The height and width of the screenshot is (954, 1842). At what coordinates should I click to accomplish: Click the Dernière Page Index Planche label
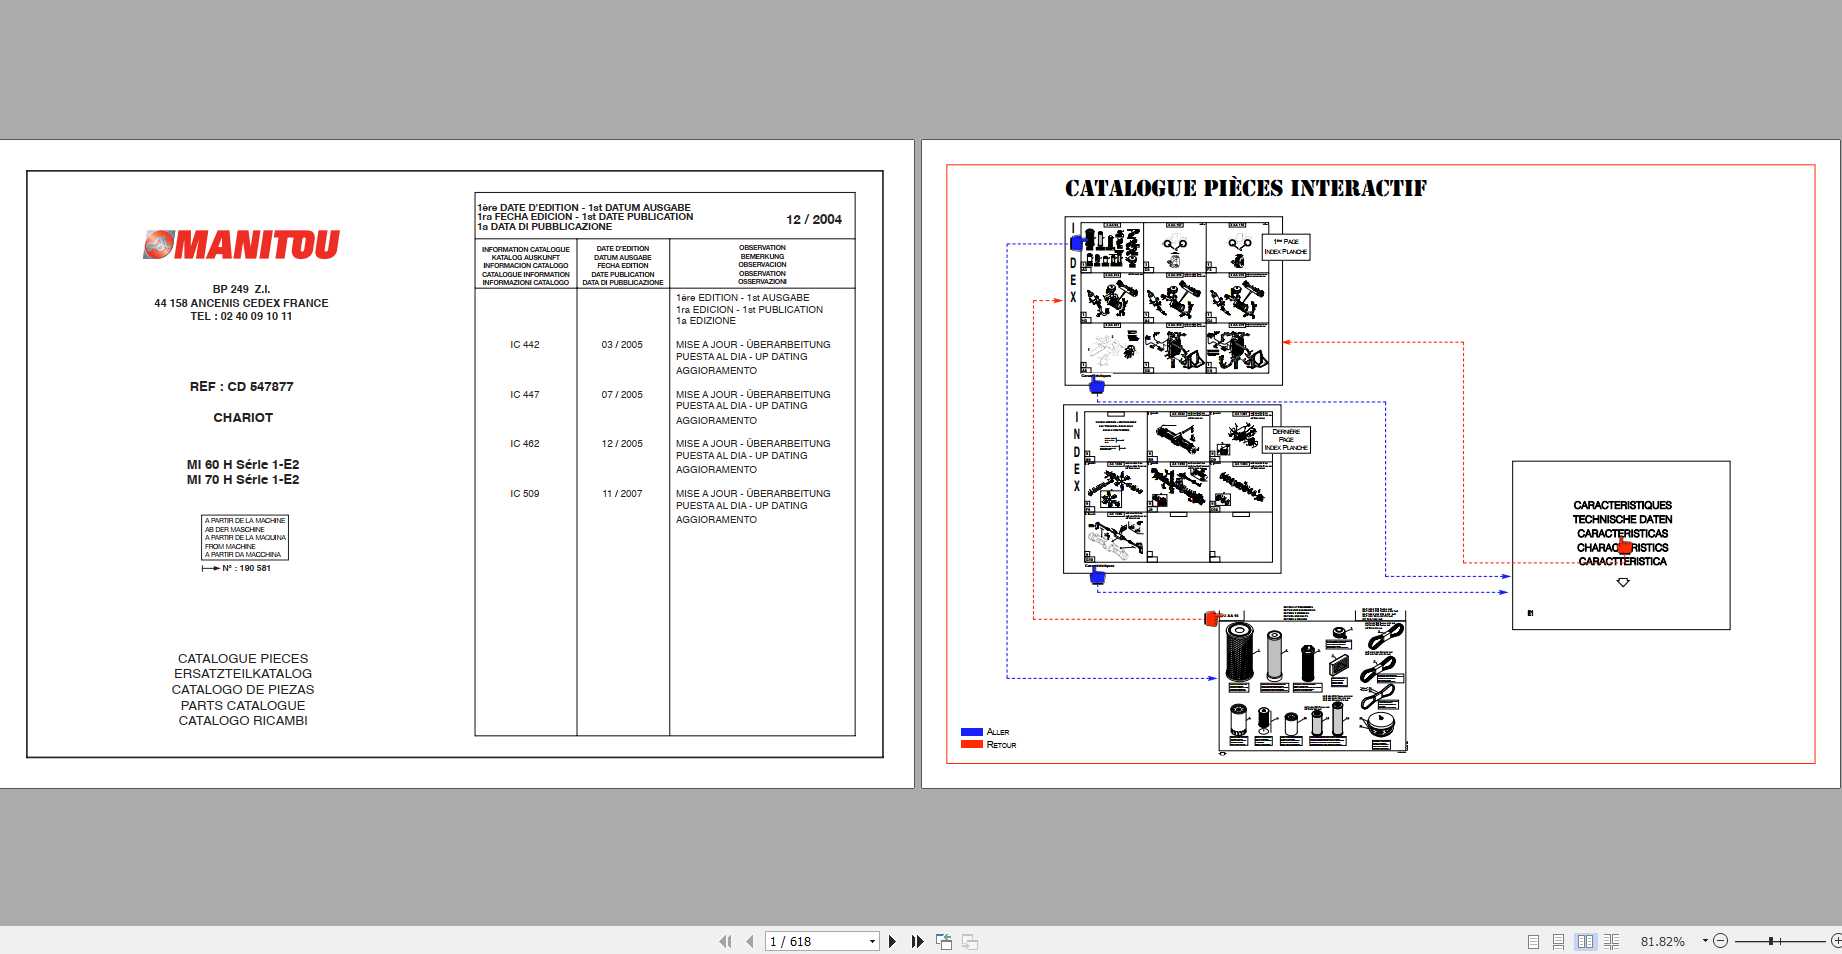pos(1286,440)
